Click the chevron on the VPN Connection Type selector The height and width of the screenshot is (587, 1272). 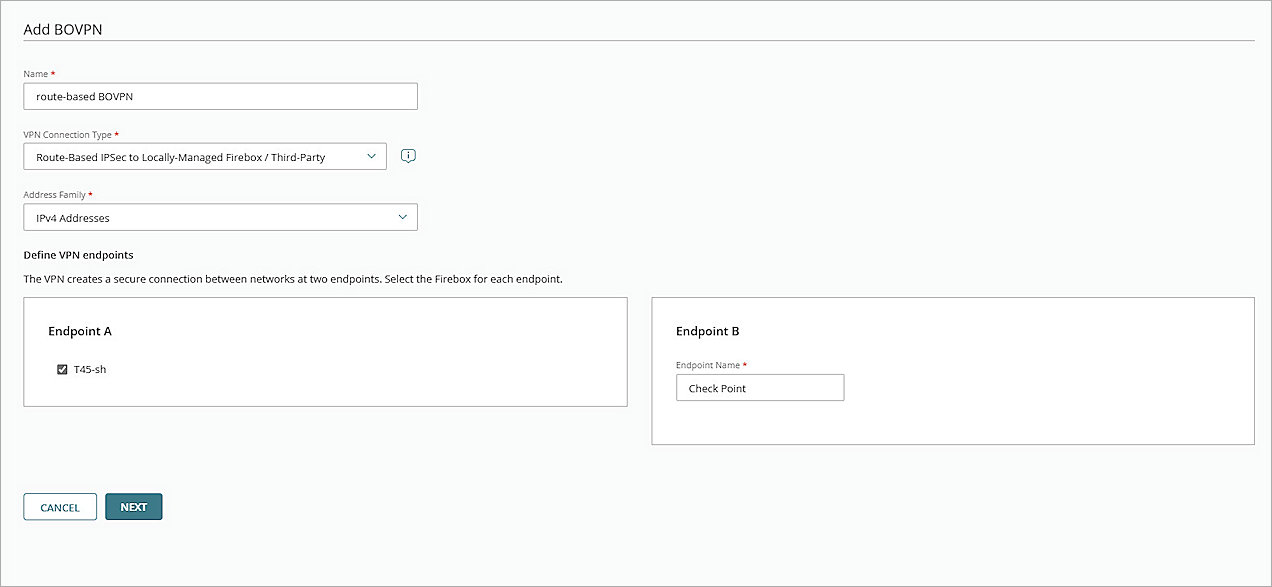[372, 156]
